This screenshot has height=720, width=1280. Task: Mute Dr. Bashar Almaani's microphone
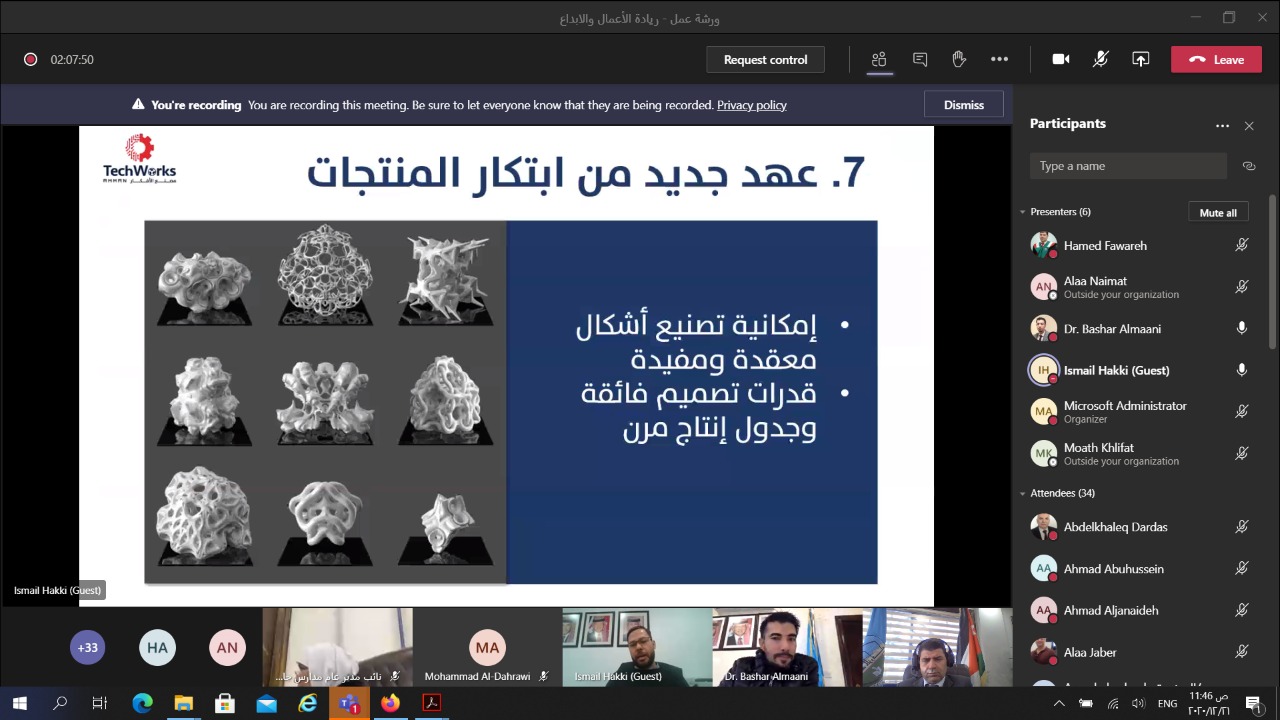coord(1241,328)
